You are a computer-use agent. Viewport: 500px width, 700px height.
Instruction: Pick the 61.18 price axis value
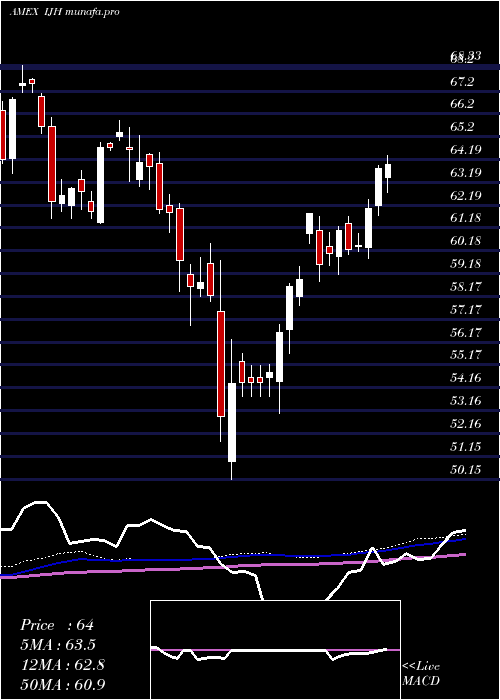[466, 218]
